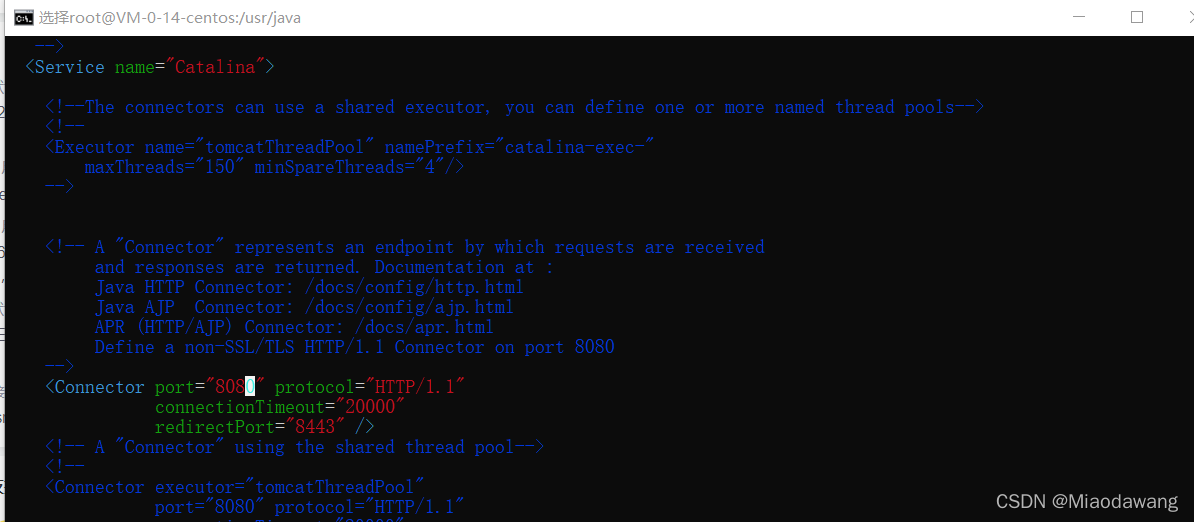Click the executor="tomcatThreadPool" attribute value
This screenshot has height=522, width=1194.
(334, 487)
